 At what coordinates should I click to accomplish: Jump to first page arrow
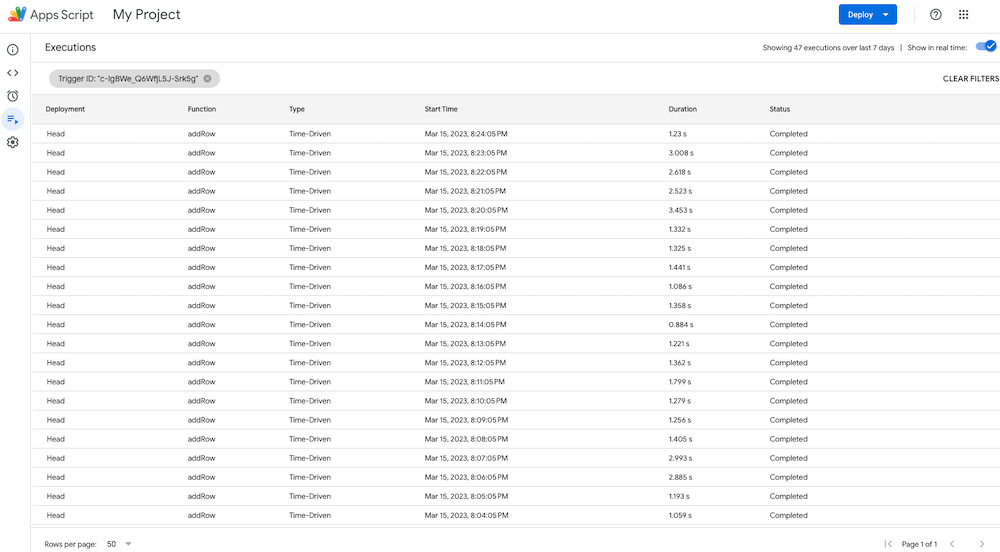(888, 544)
